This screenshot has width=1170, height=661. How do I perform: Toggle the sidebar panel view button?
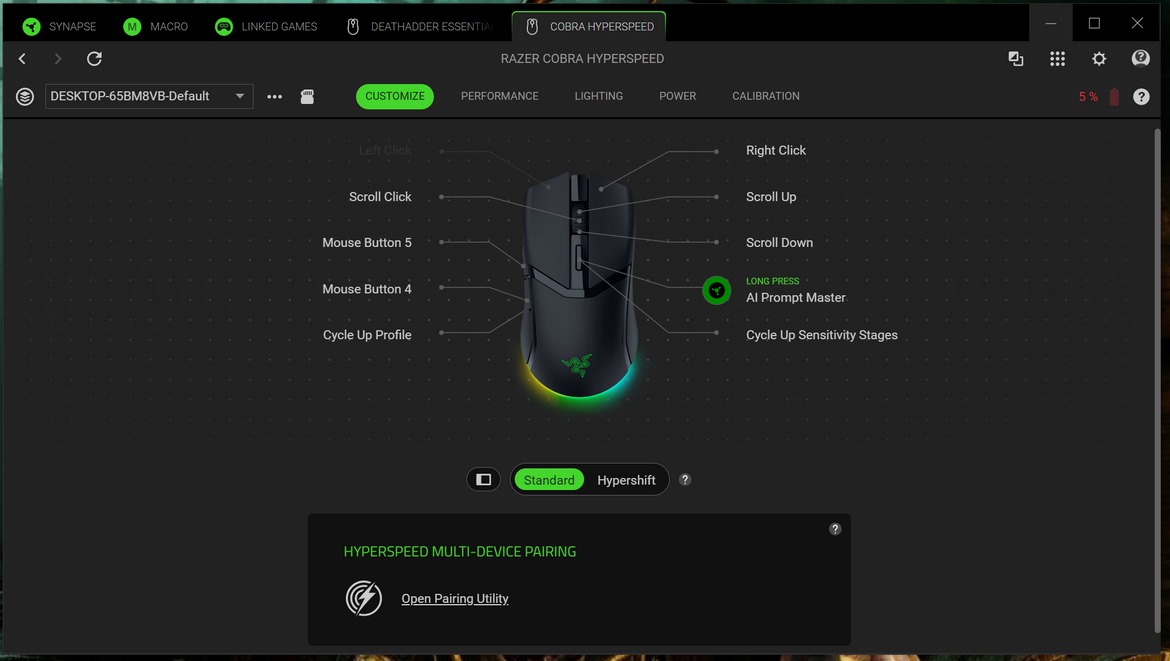click(483, 480)
